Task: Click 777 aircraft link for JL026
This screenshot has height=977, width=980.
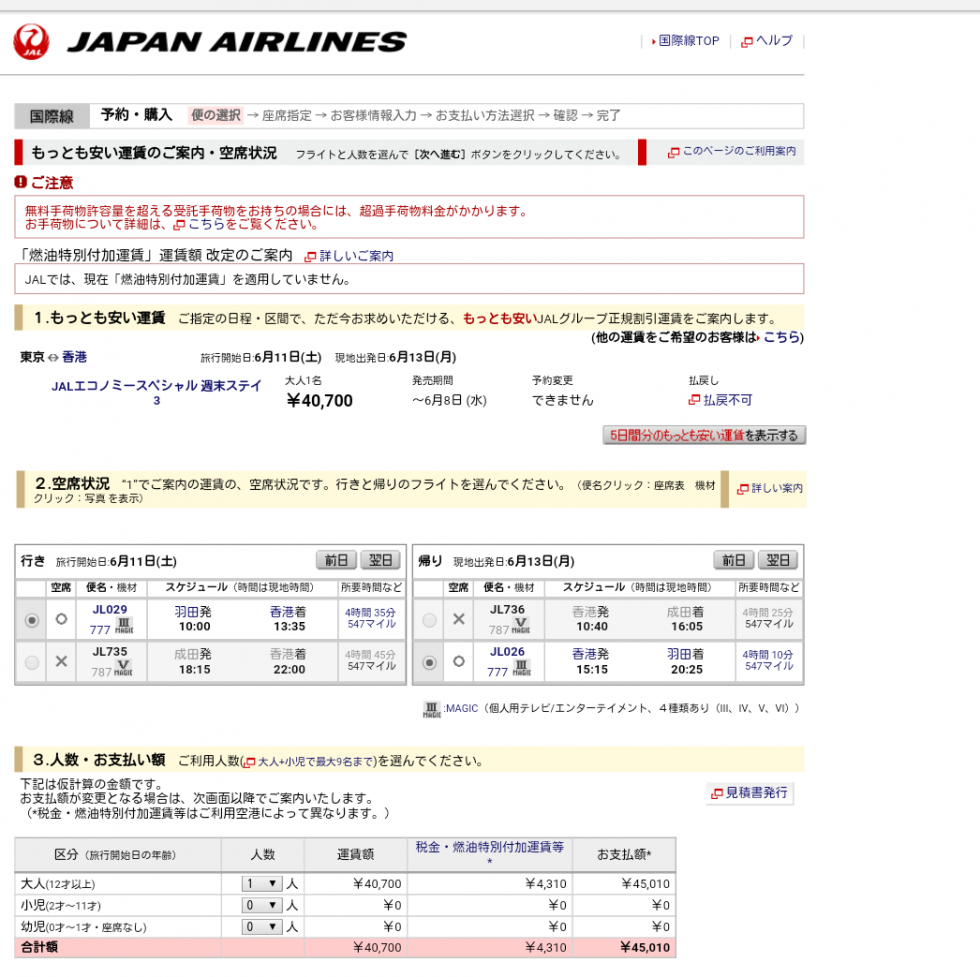Action: pos(498,672)
